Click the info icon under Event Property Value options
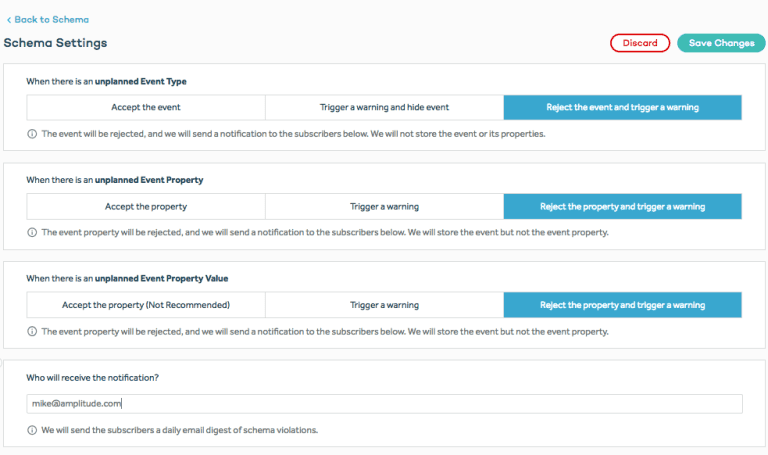The image size is (768, 455). click(x=32, y=331)
